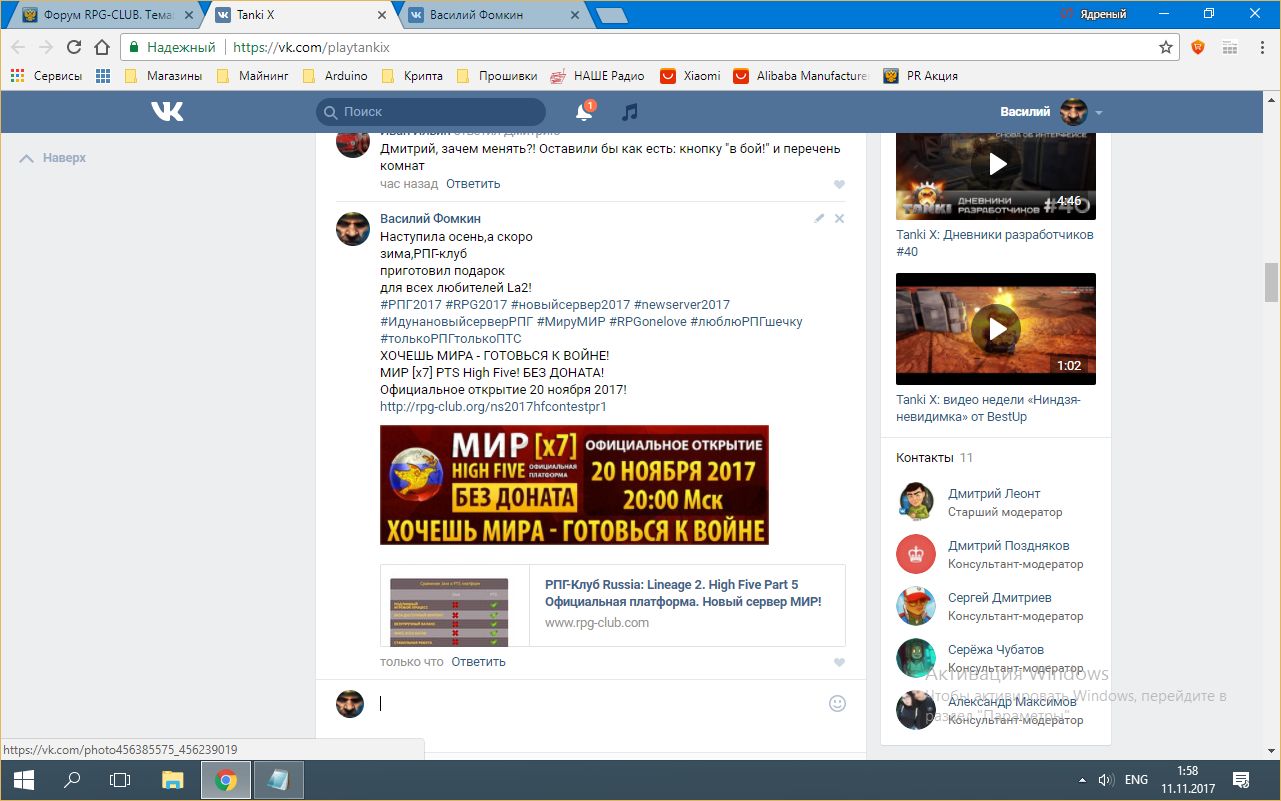Open the Arduino bookmark folder

335,76
